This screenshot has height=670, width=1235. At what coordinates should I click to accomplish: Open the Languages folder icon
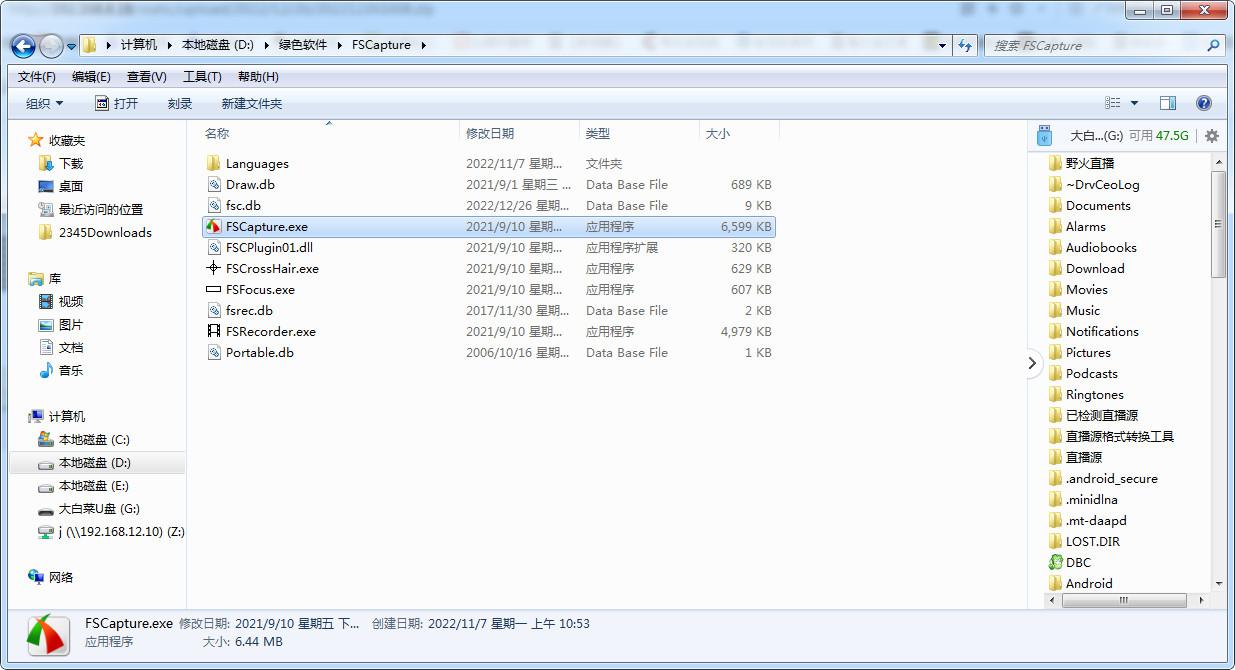pos(213,164)
